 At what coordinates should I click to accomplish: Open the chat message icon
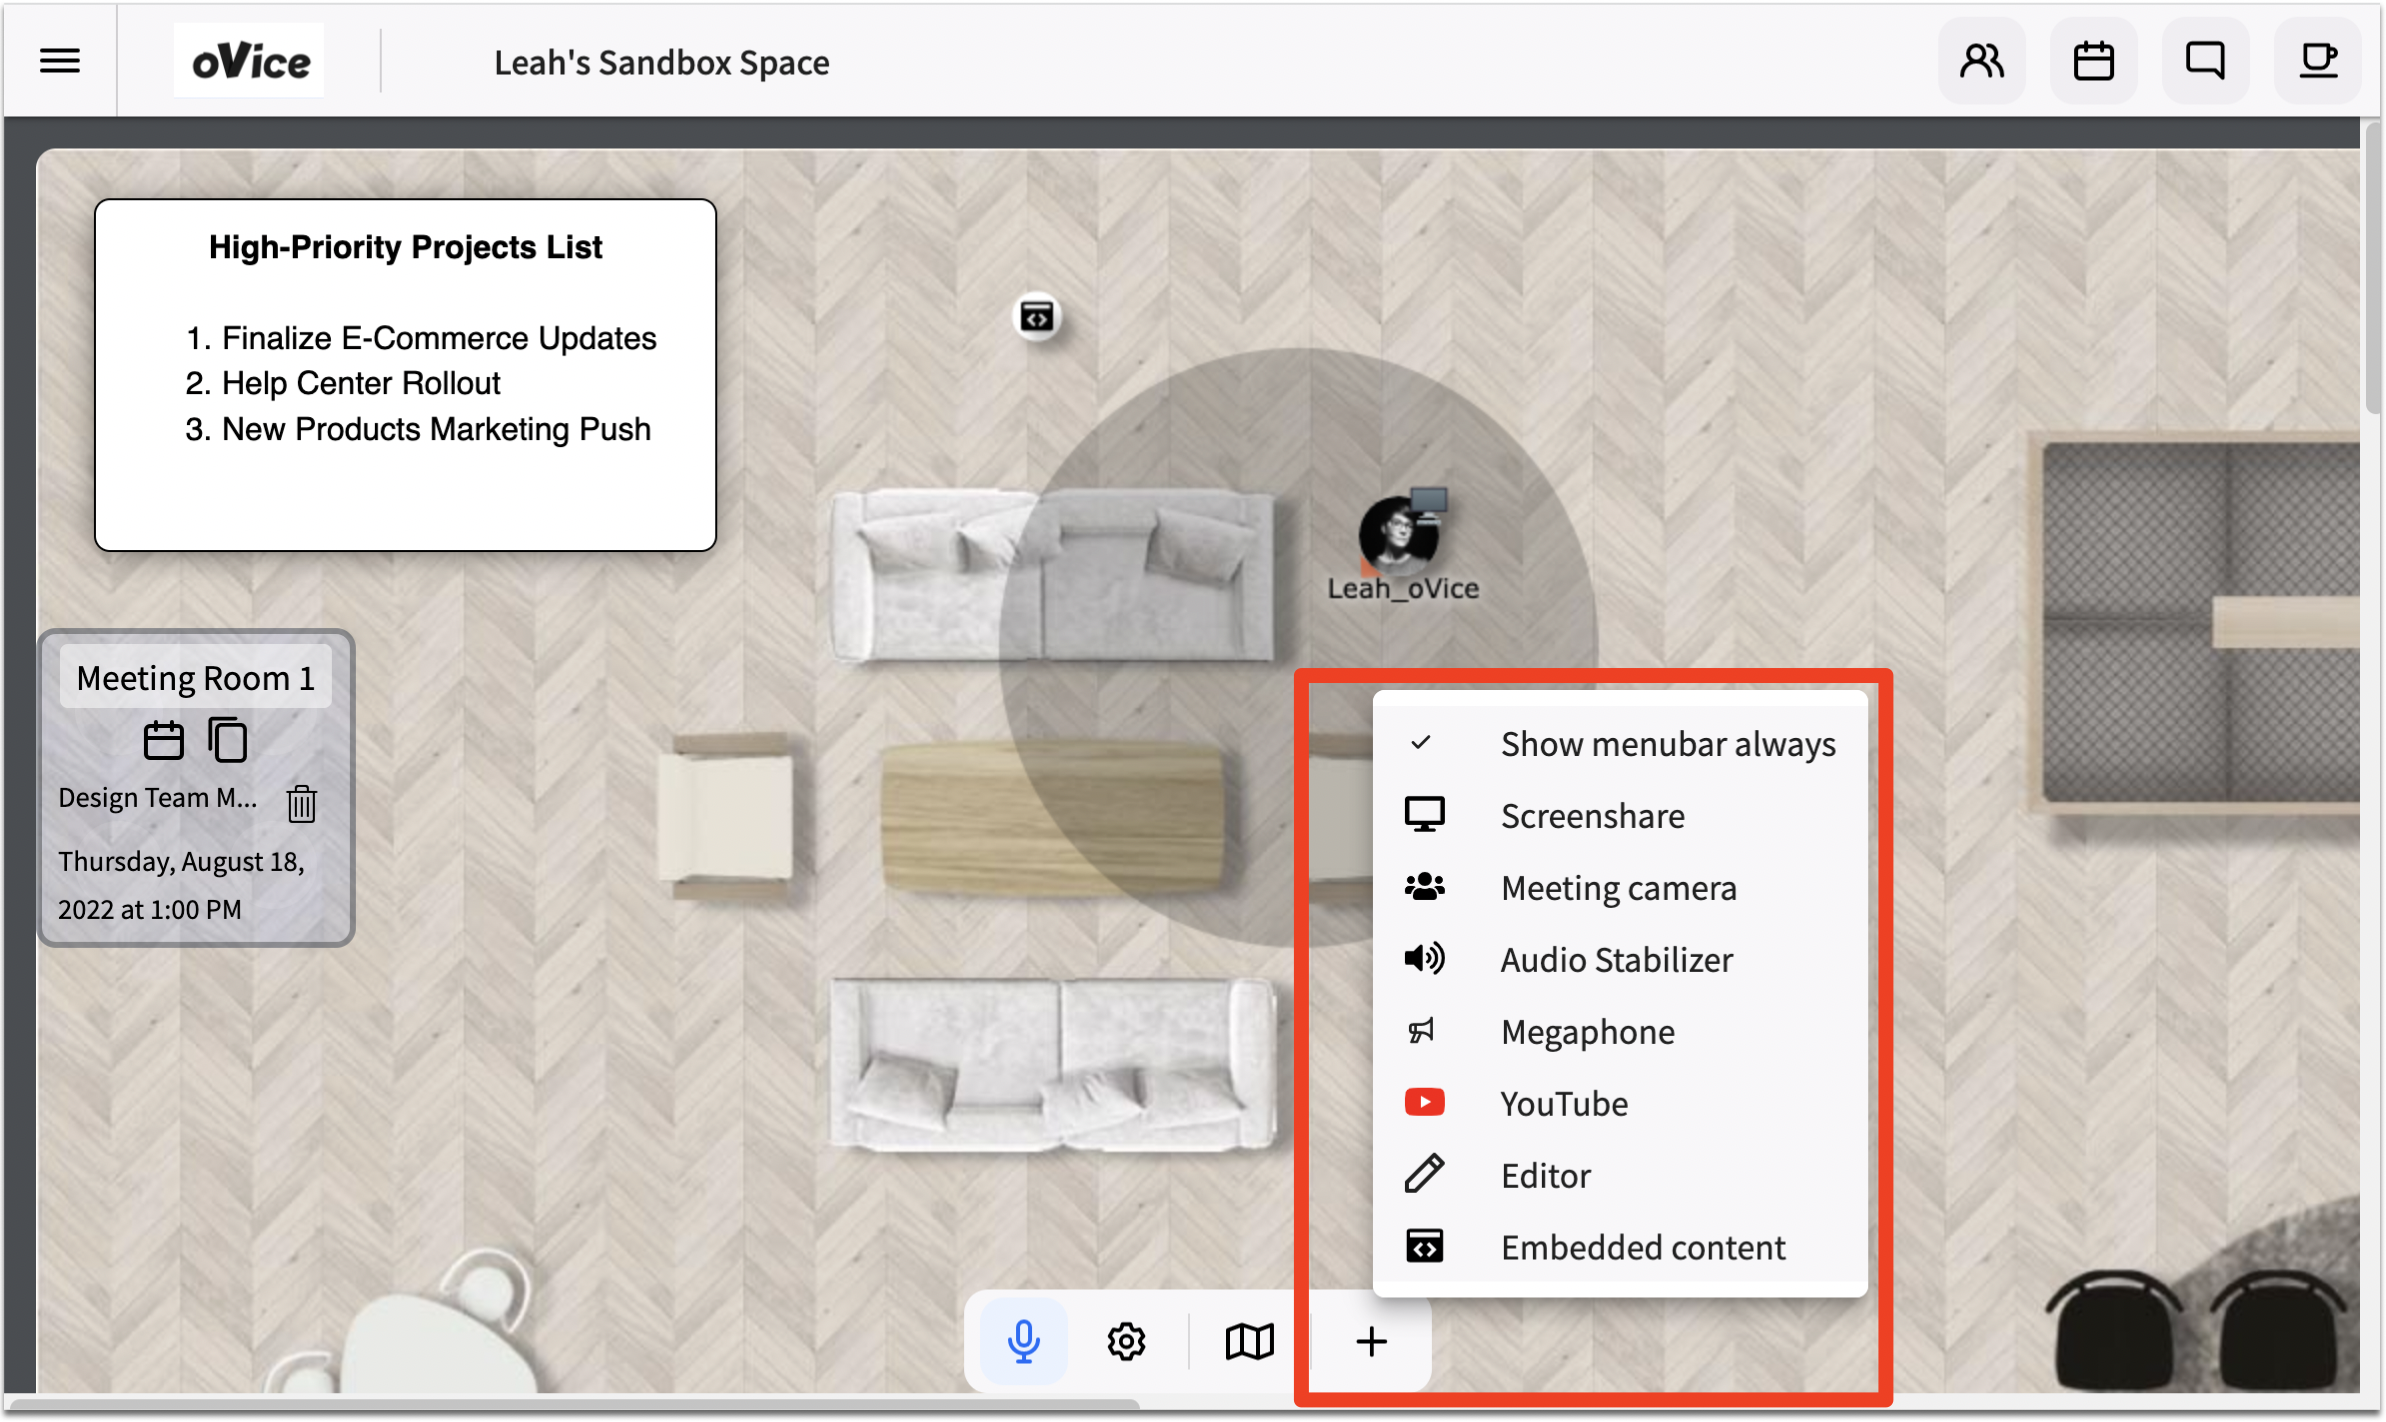click(x=2205, y=61)
